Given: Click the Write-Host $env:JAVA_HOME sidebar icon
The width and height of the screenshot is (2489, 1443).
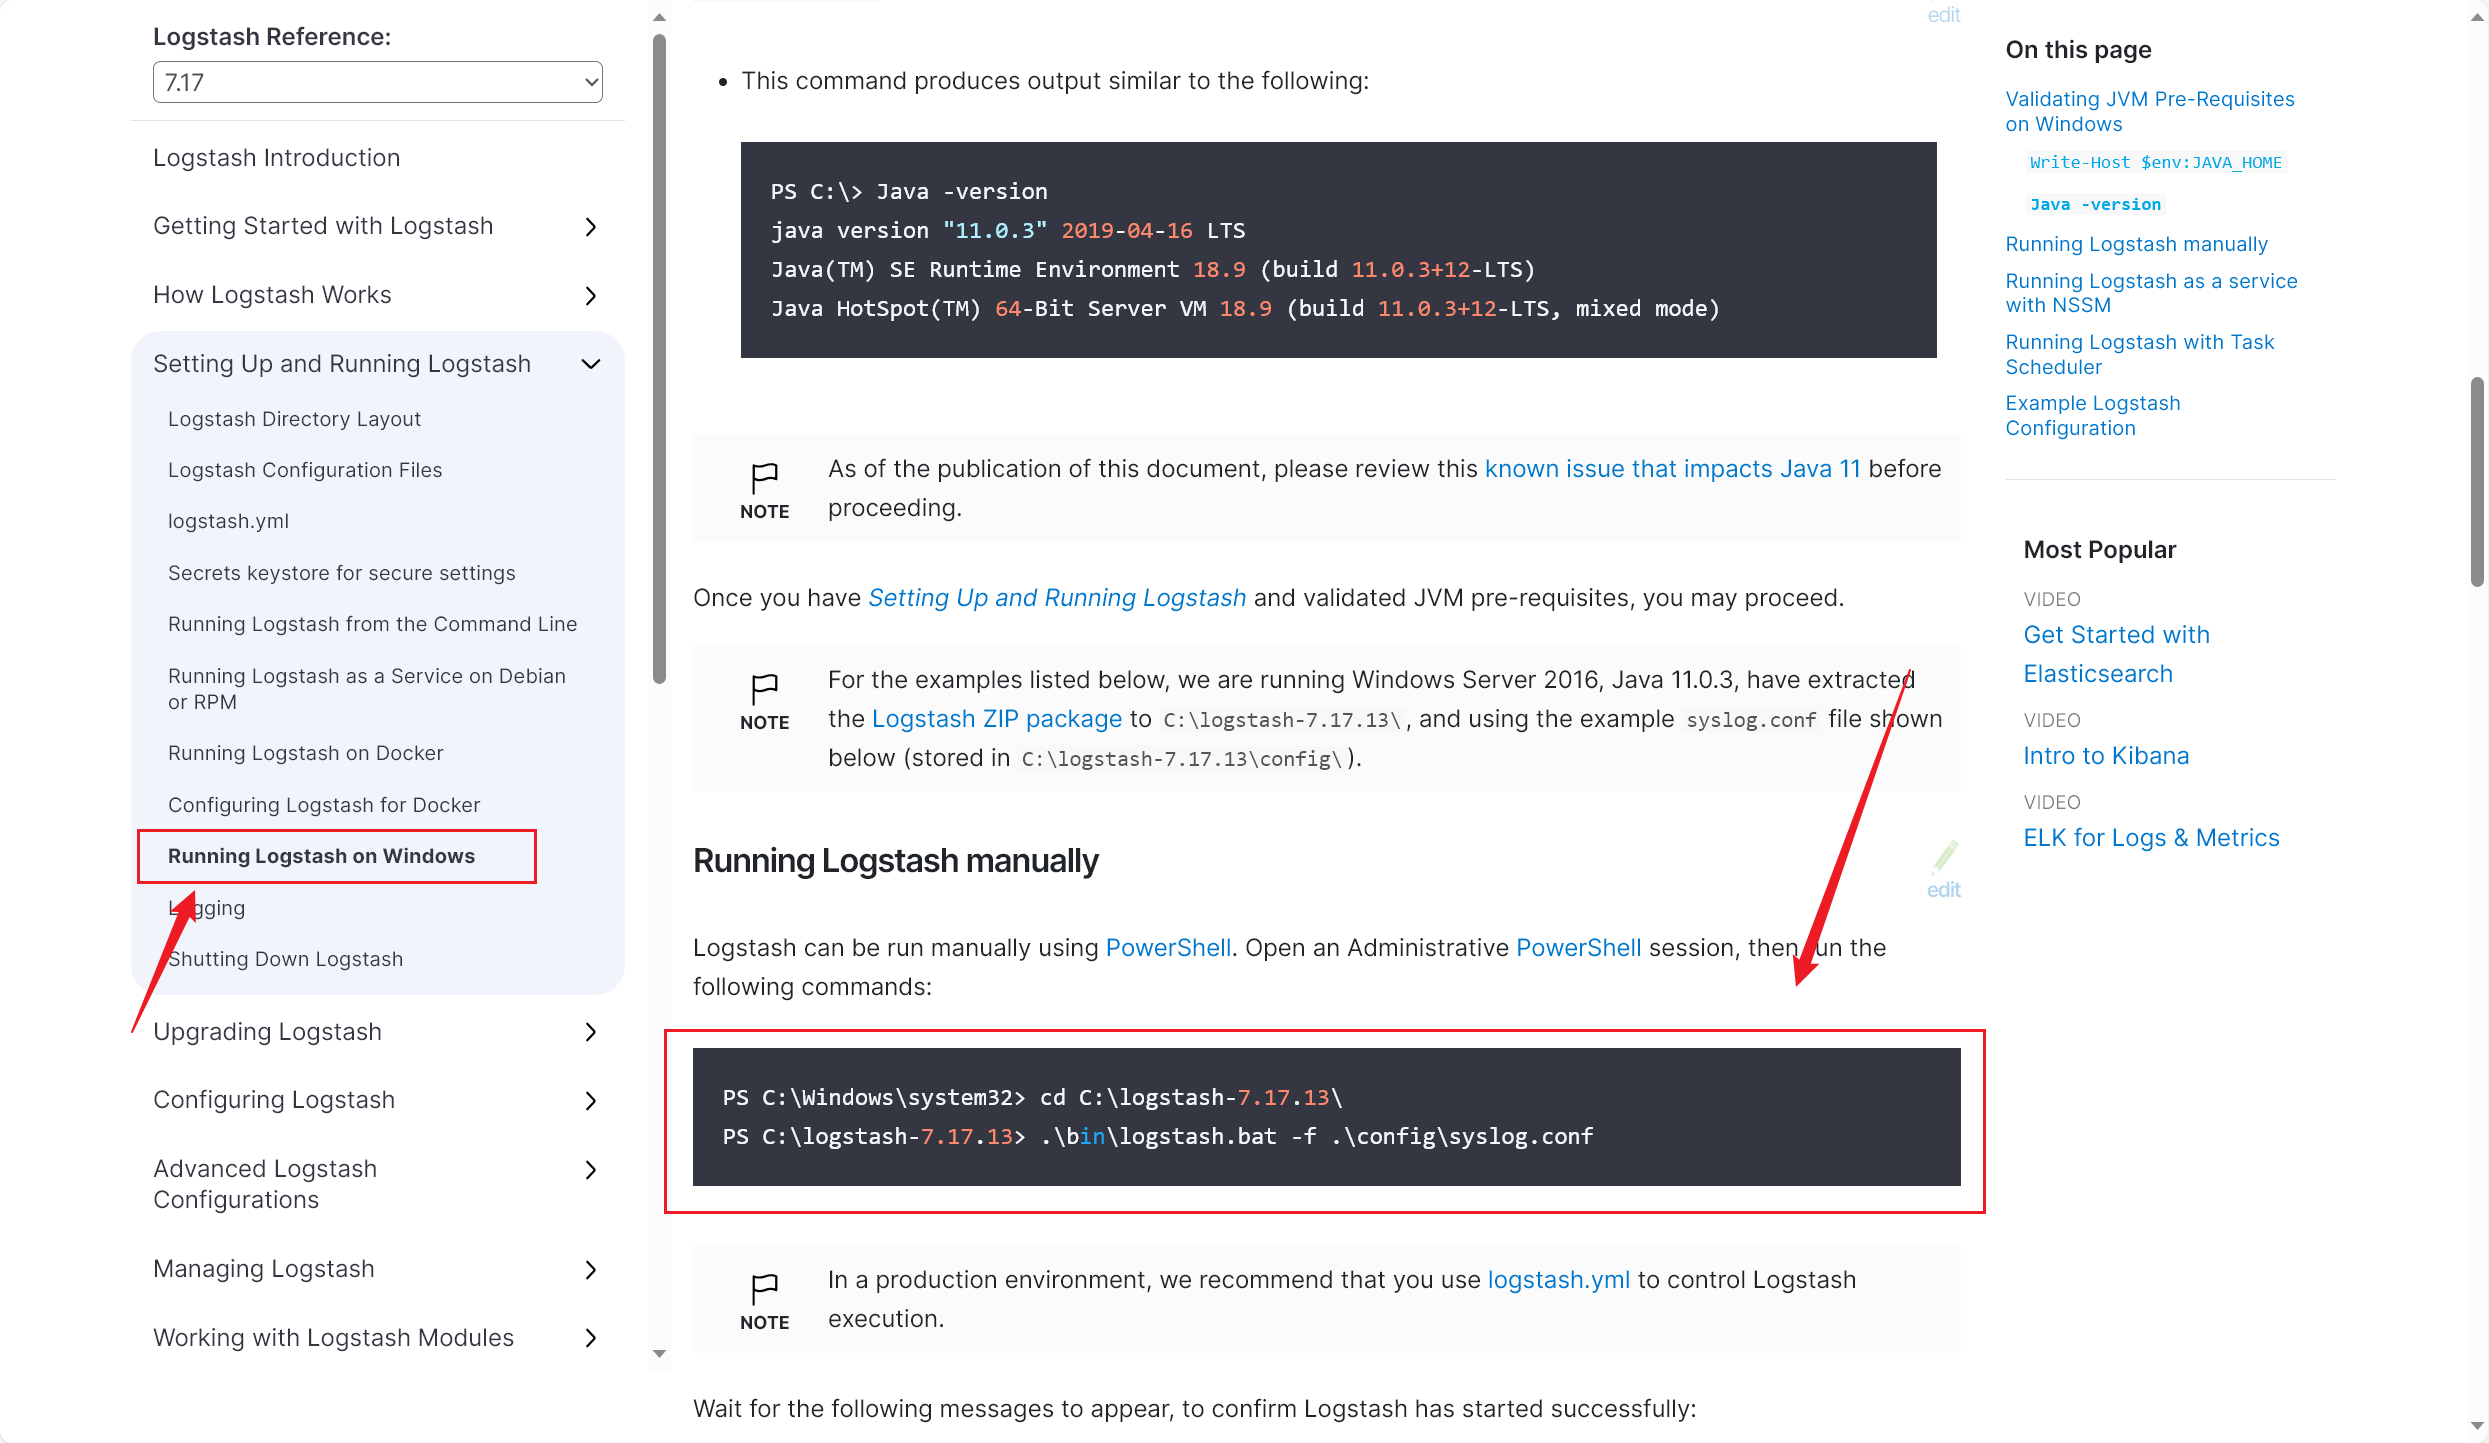Looking at the screenshot, I should [x=2156, y=161].
